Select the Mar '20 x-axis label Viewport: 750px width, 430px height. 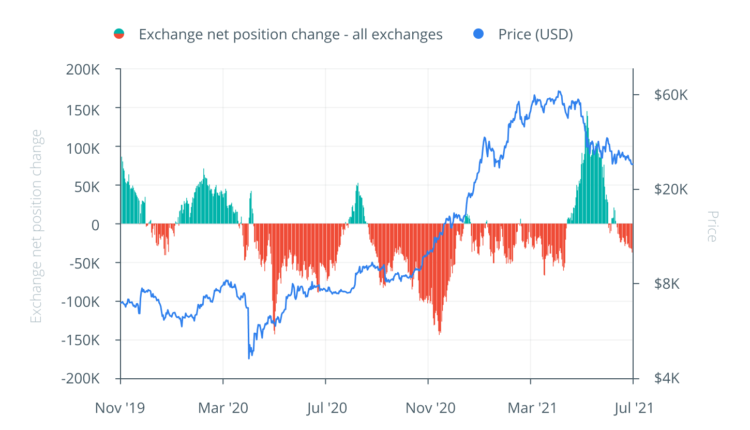pos(224,408)
